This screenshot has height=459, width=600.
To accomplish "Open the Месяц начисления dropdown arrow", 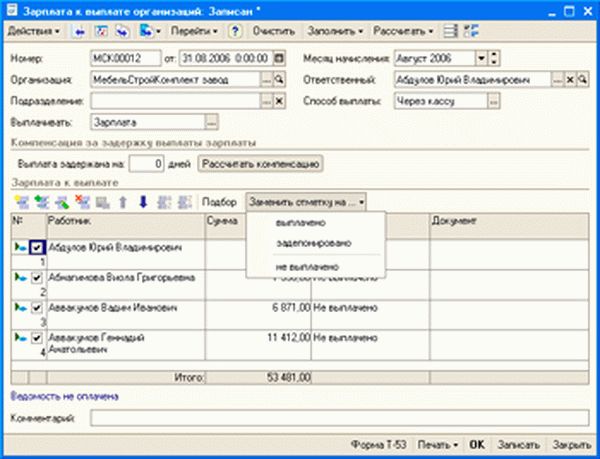I will [x=481, y=57].
